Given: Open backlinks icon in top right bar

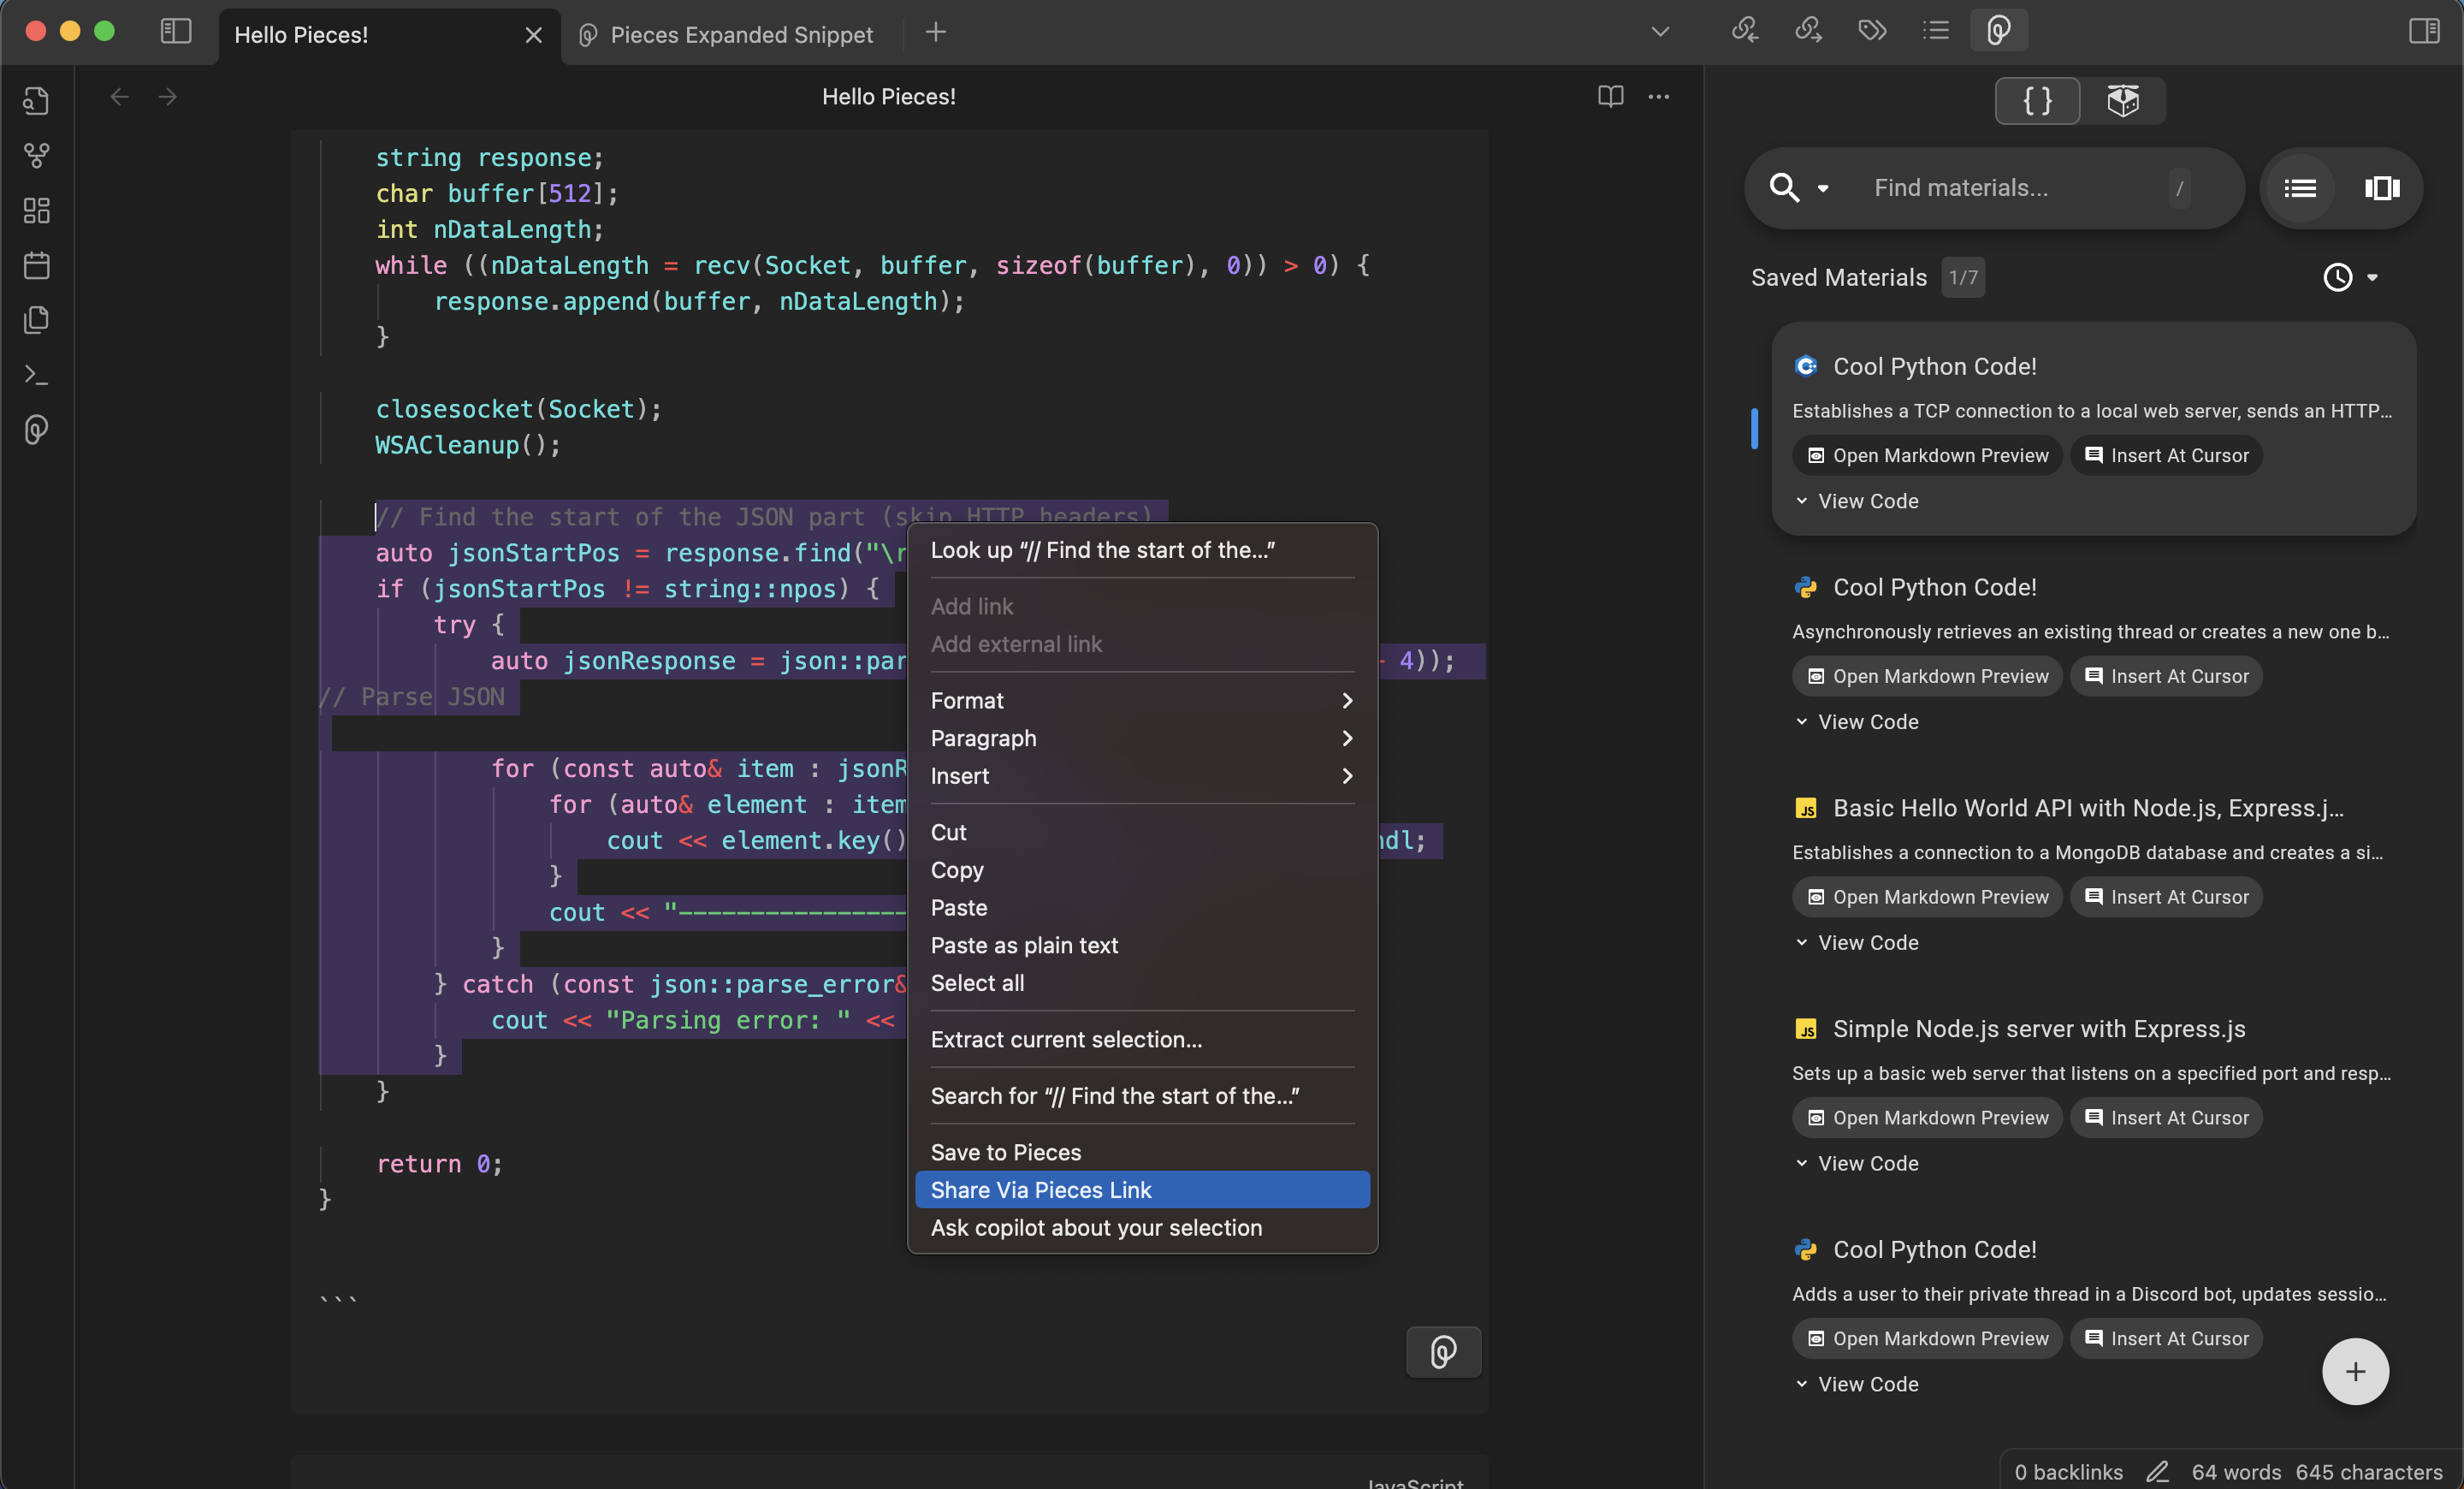Looking at the screenshot, I should tap(1745, 30).
